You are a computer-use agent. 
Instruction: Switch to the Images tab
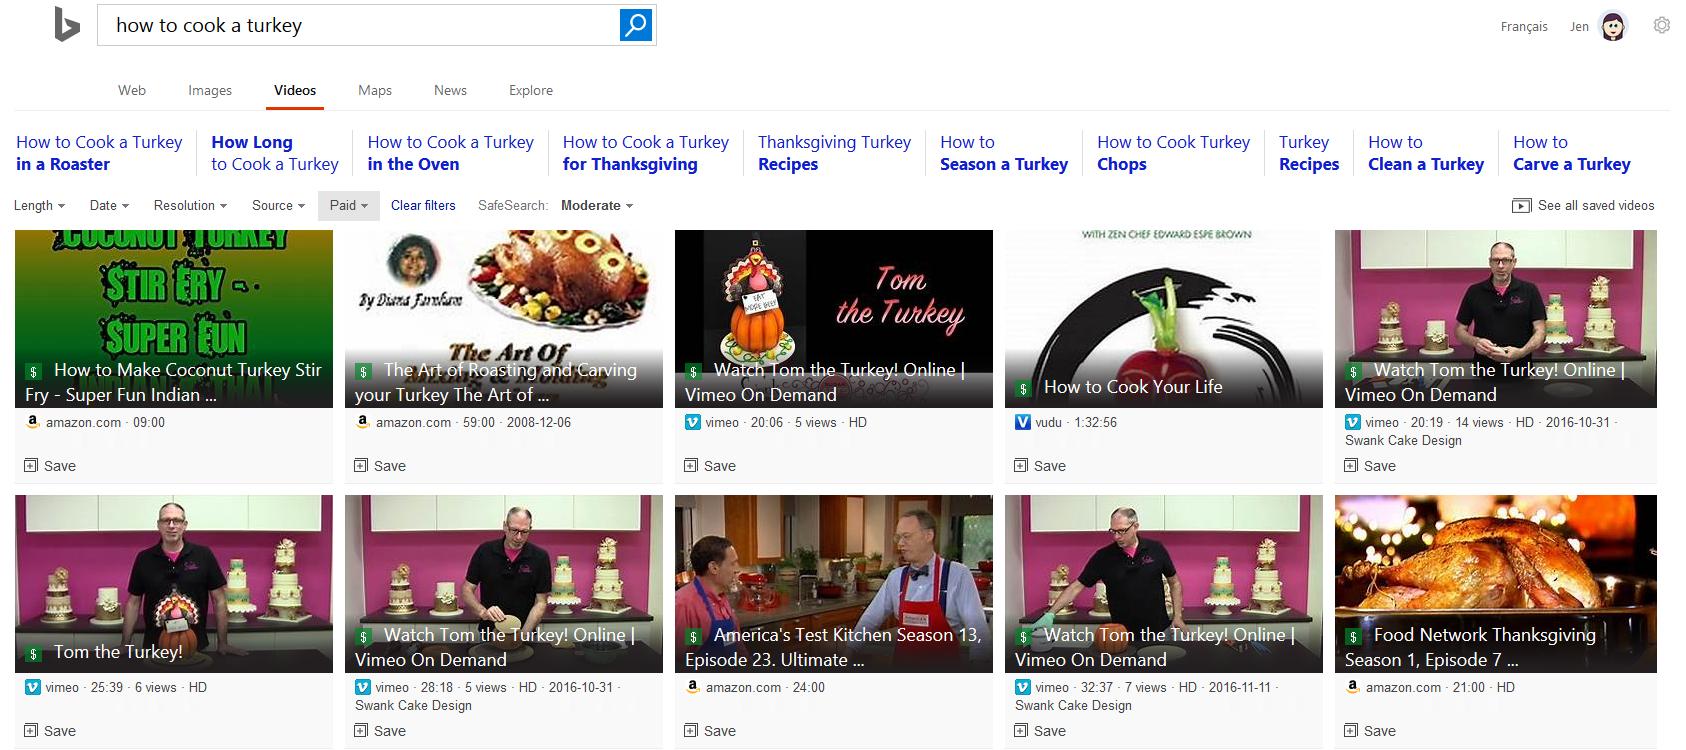[x=210, y=91]
